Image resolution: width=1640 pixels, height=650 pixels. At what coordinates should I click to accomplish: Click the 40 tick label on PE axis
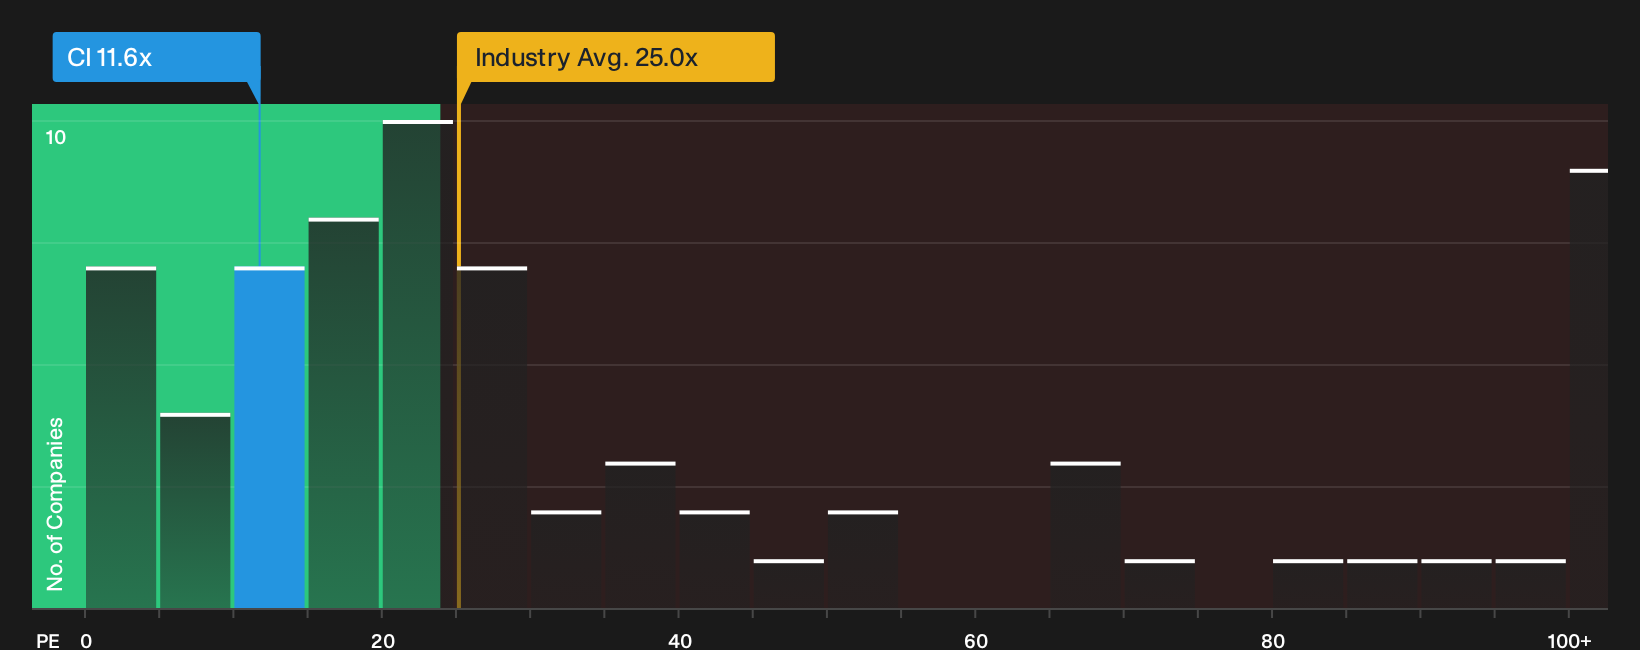(x=680, y=640)
